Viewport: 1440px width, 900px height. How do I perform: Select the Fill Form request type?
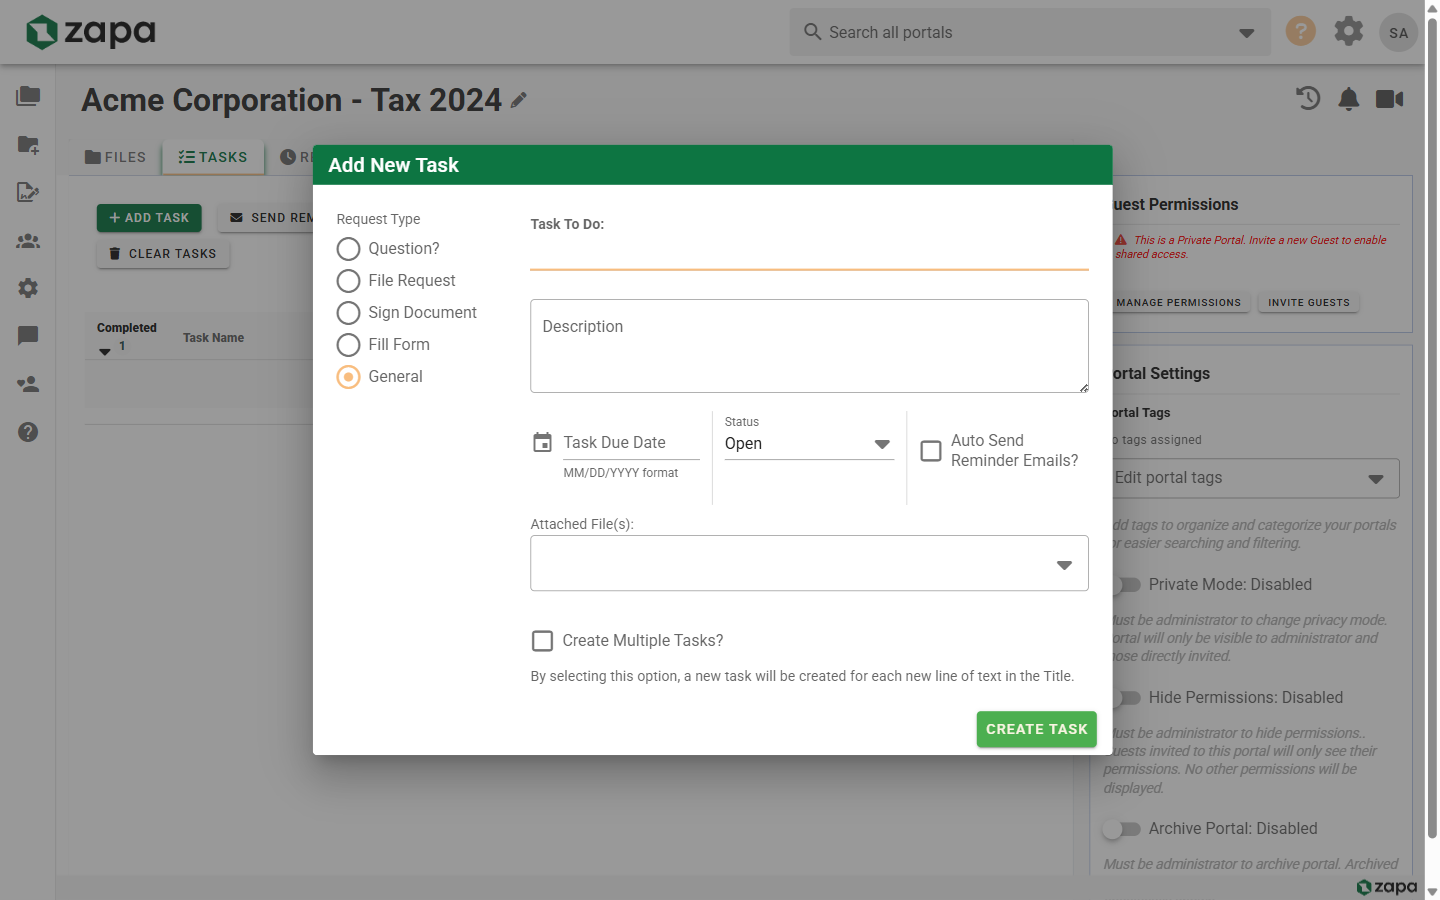[x=348, y=345]
